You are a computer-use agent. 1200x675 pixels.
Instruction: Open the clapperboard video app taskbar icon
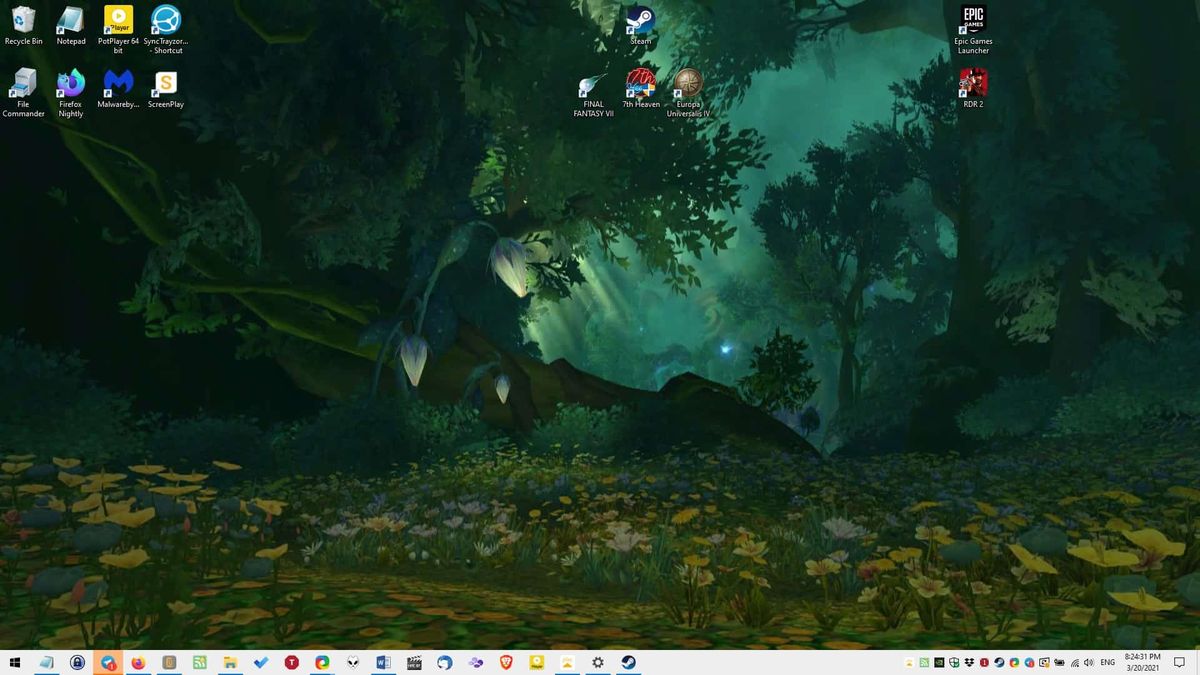pyautogui.click(x=414, y=662)
